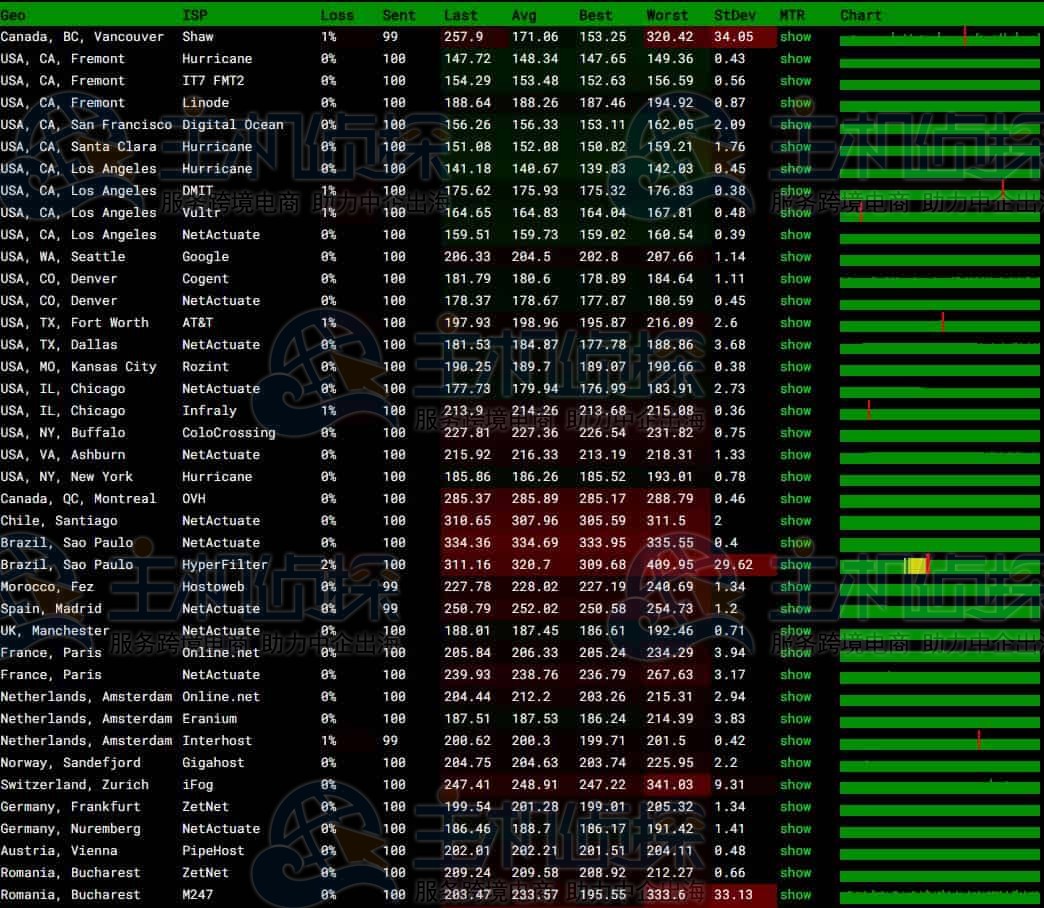The width and height of the screenshot is (1044, 908).
Task: Select the ISP column header
Action: click(x=195, y=15)
